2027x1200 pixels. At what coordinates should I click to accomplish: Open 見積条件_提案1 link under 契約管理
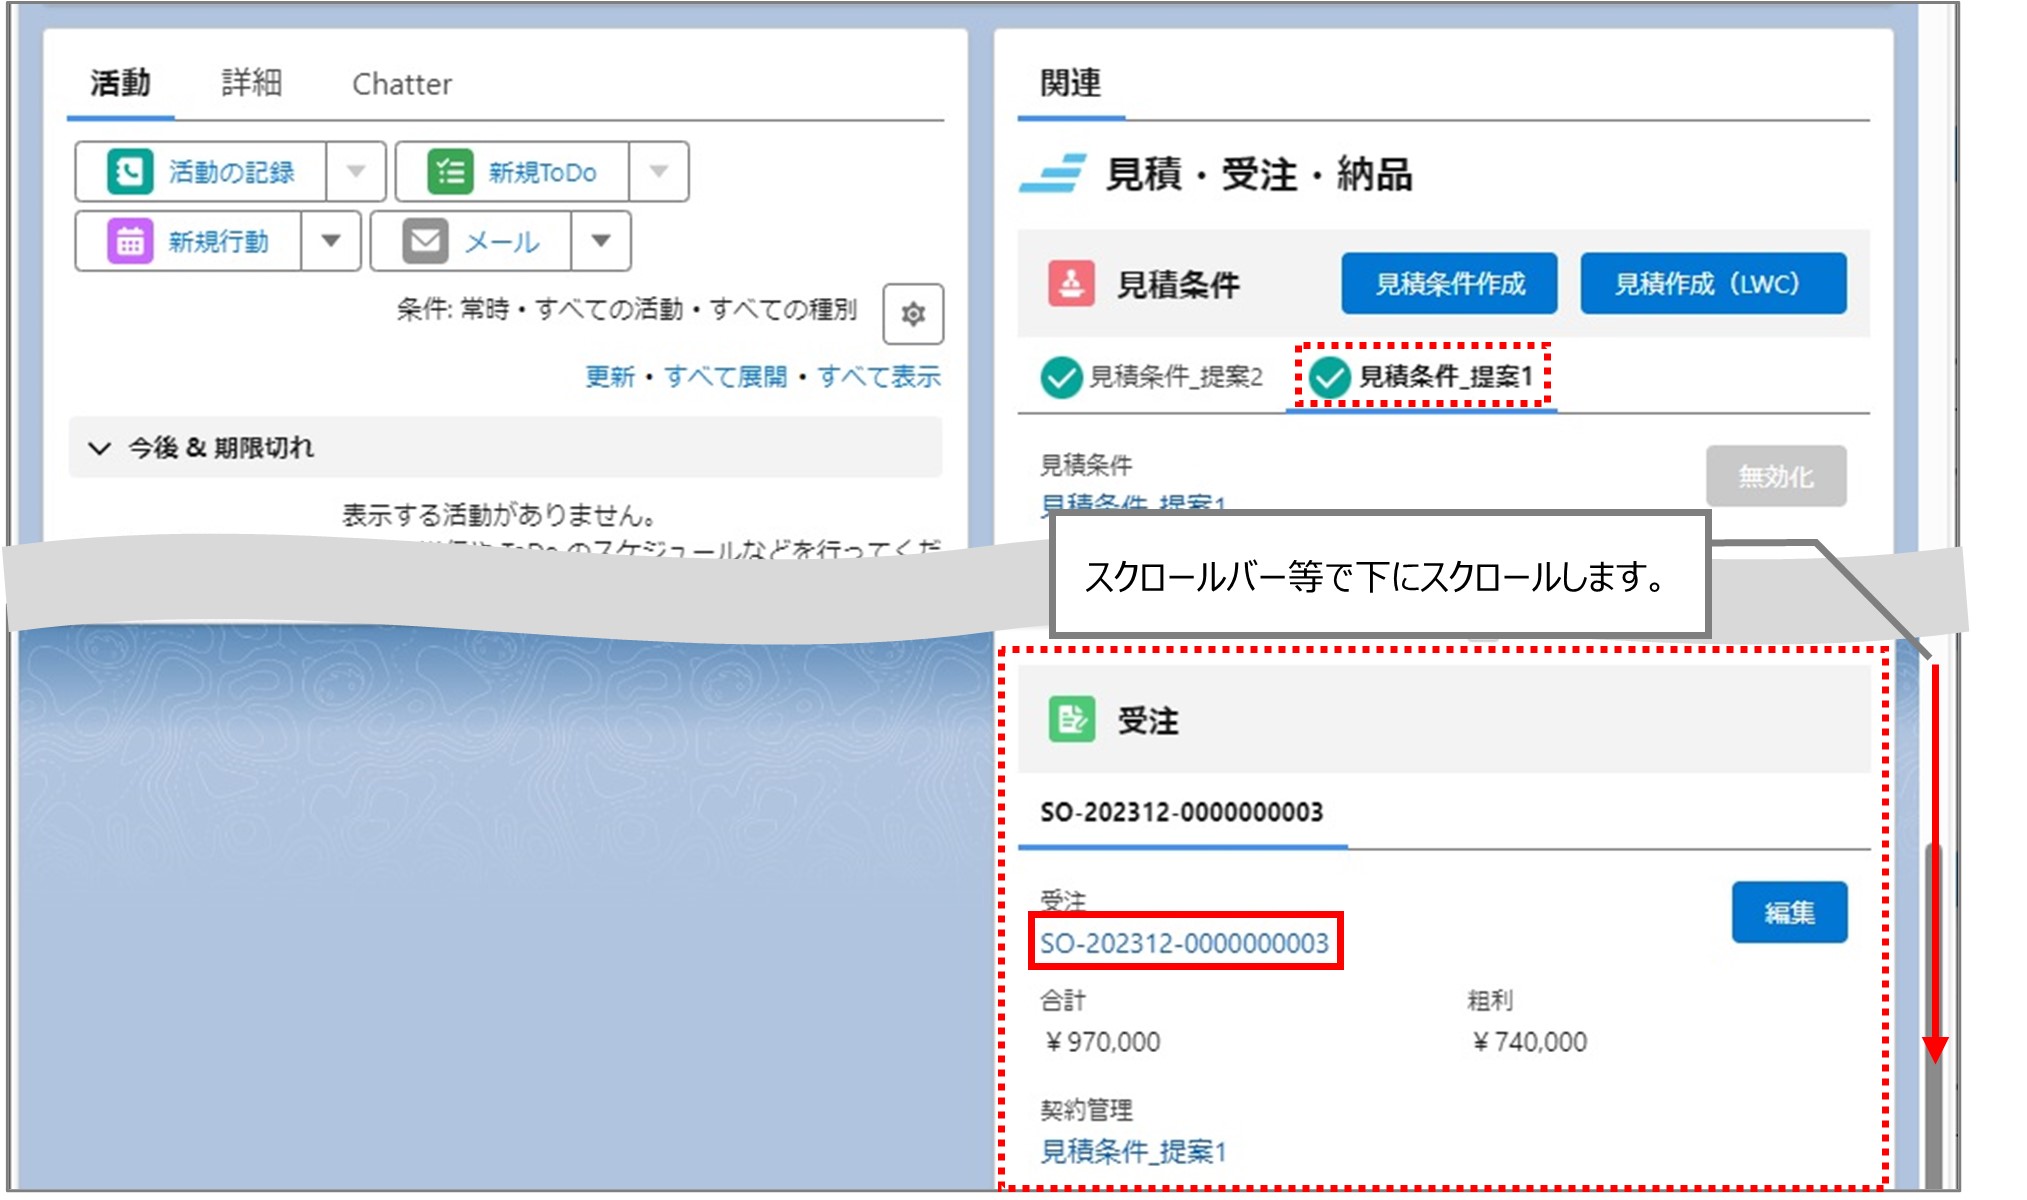point(1133,1151)
